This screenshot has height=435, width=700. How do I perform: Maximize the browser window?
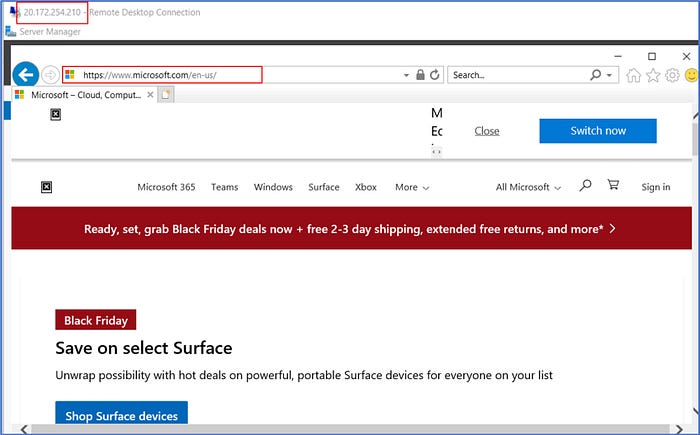(x=652, y=56)
